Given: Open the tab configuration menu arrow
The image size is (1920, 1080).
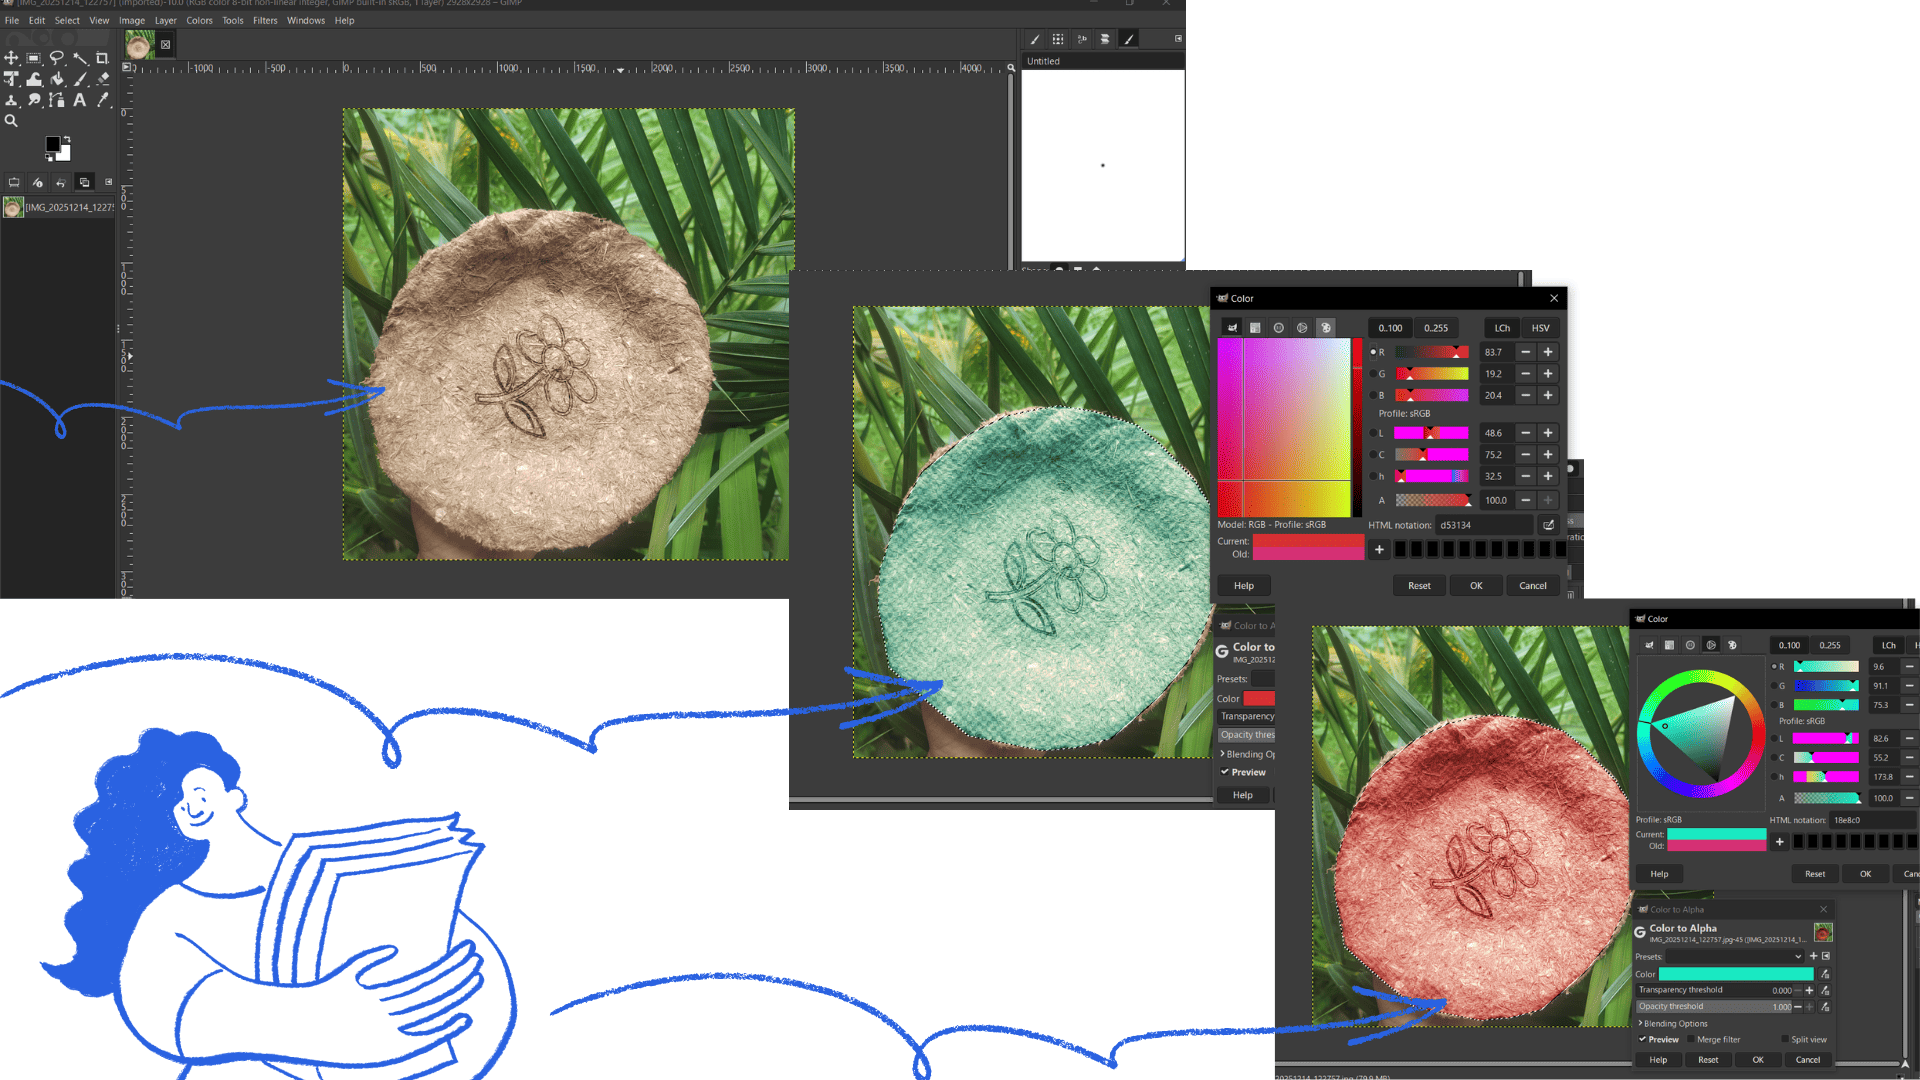Looking at the screenshot, I should tap(1178, 39).
